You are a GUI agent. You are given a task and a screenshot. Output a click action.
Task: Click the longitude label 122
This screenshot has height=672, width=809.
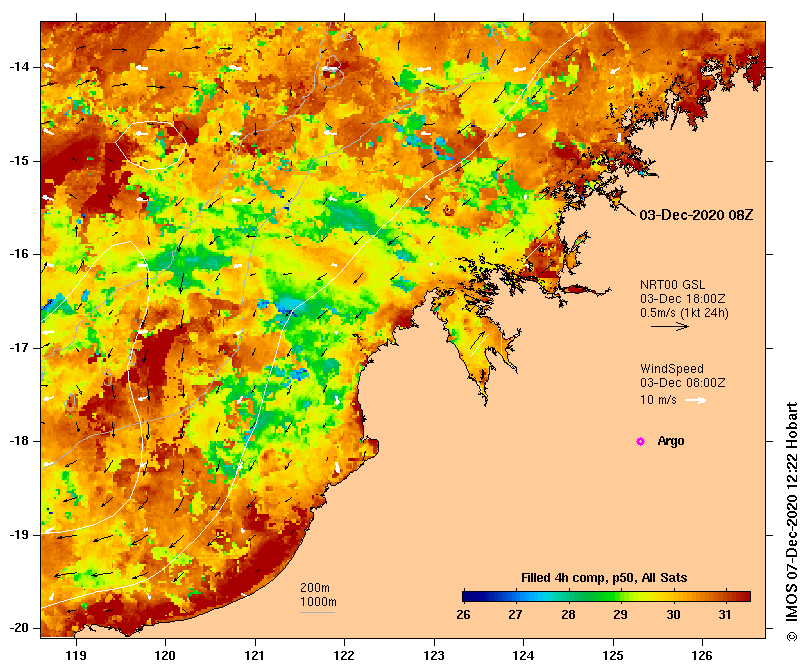(x=345, y=656)
